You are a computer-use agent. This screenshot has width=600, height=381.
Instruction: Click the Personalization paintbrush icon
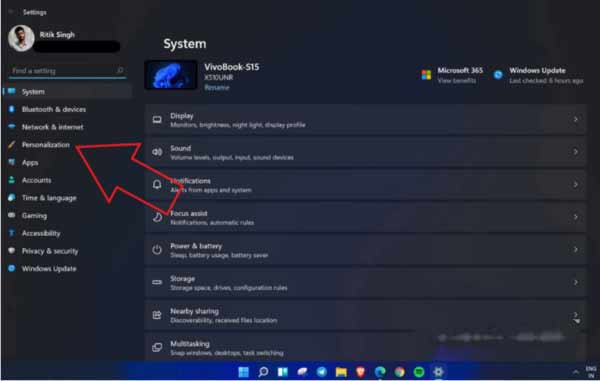11,145
